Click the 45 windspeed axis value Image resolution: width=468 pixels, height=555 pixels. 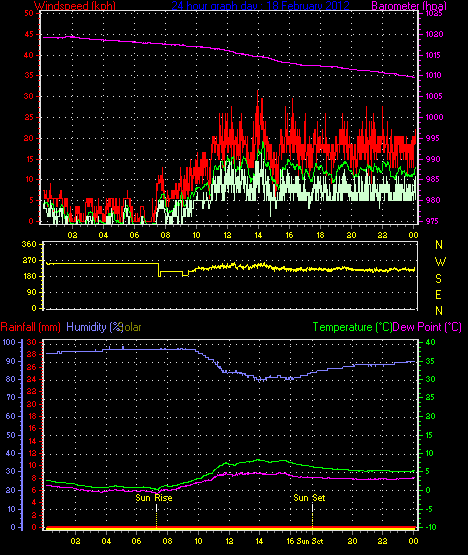click(x=29, y=35)
